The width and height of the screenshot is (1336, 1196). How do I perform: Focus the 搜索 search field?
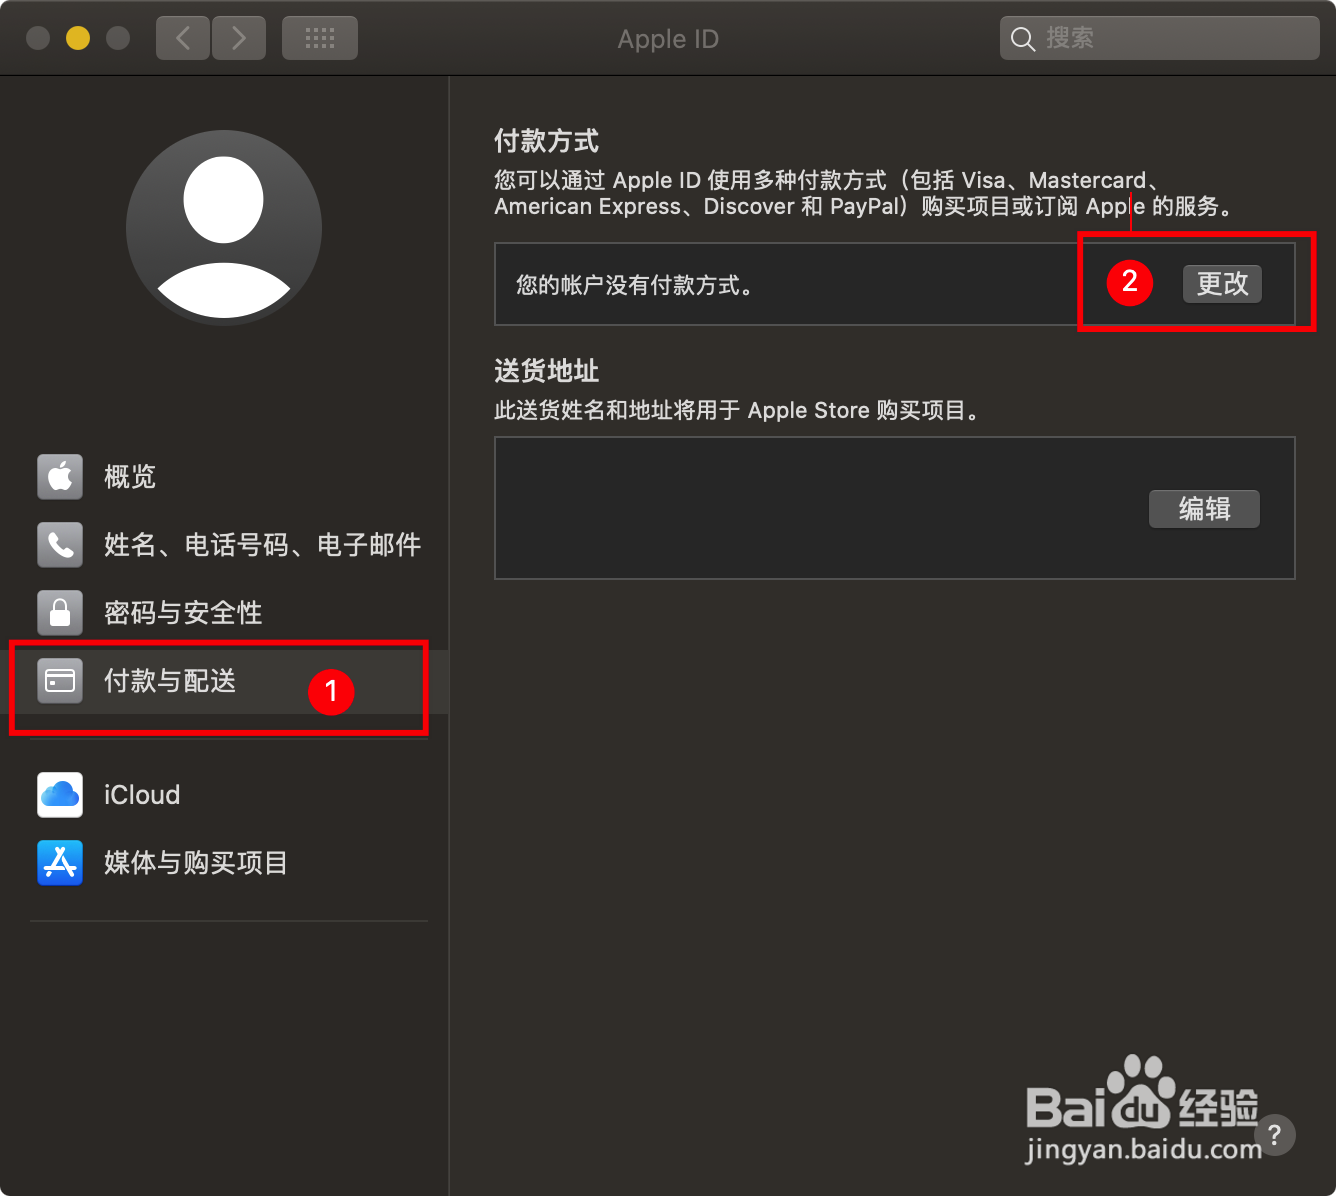point(1160,39)
